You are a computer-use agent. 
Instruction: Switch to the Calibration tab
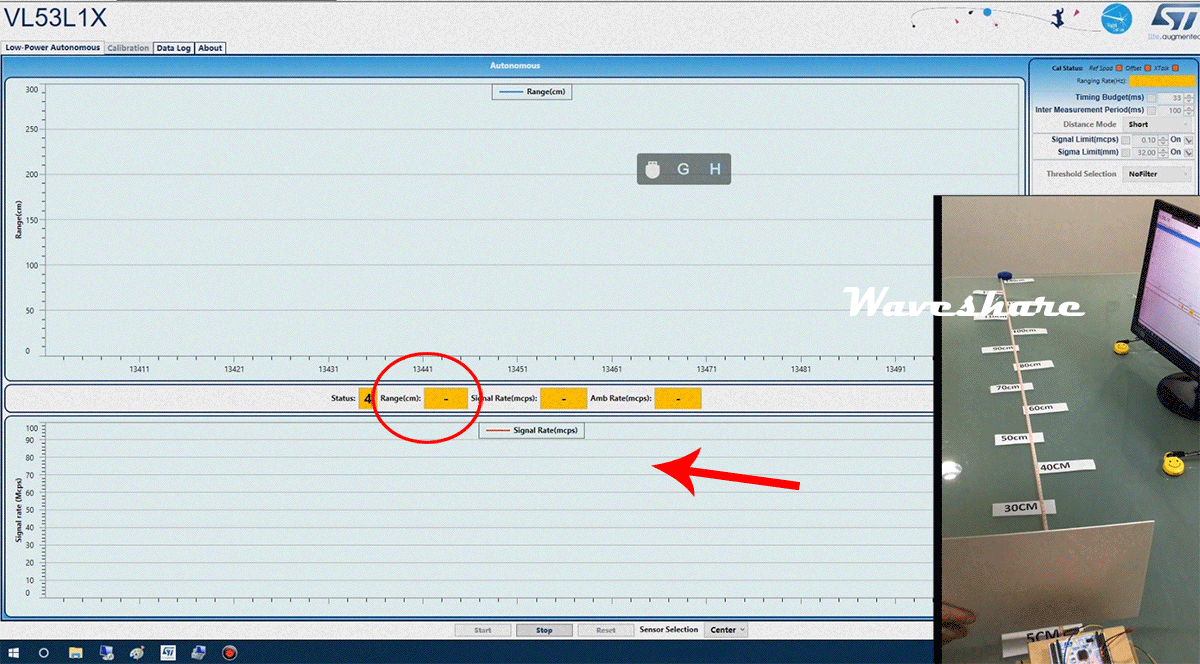tap(128, 47)
